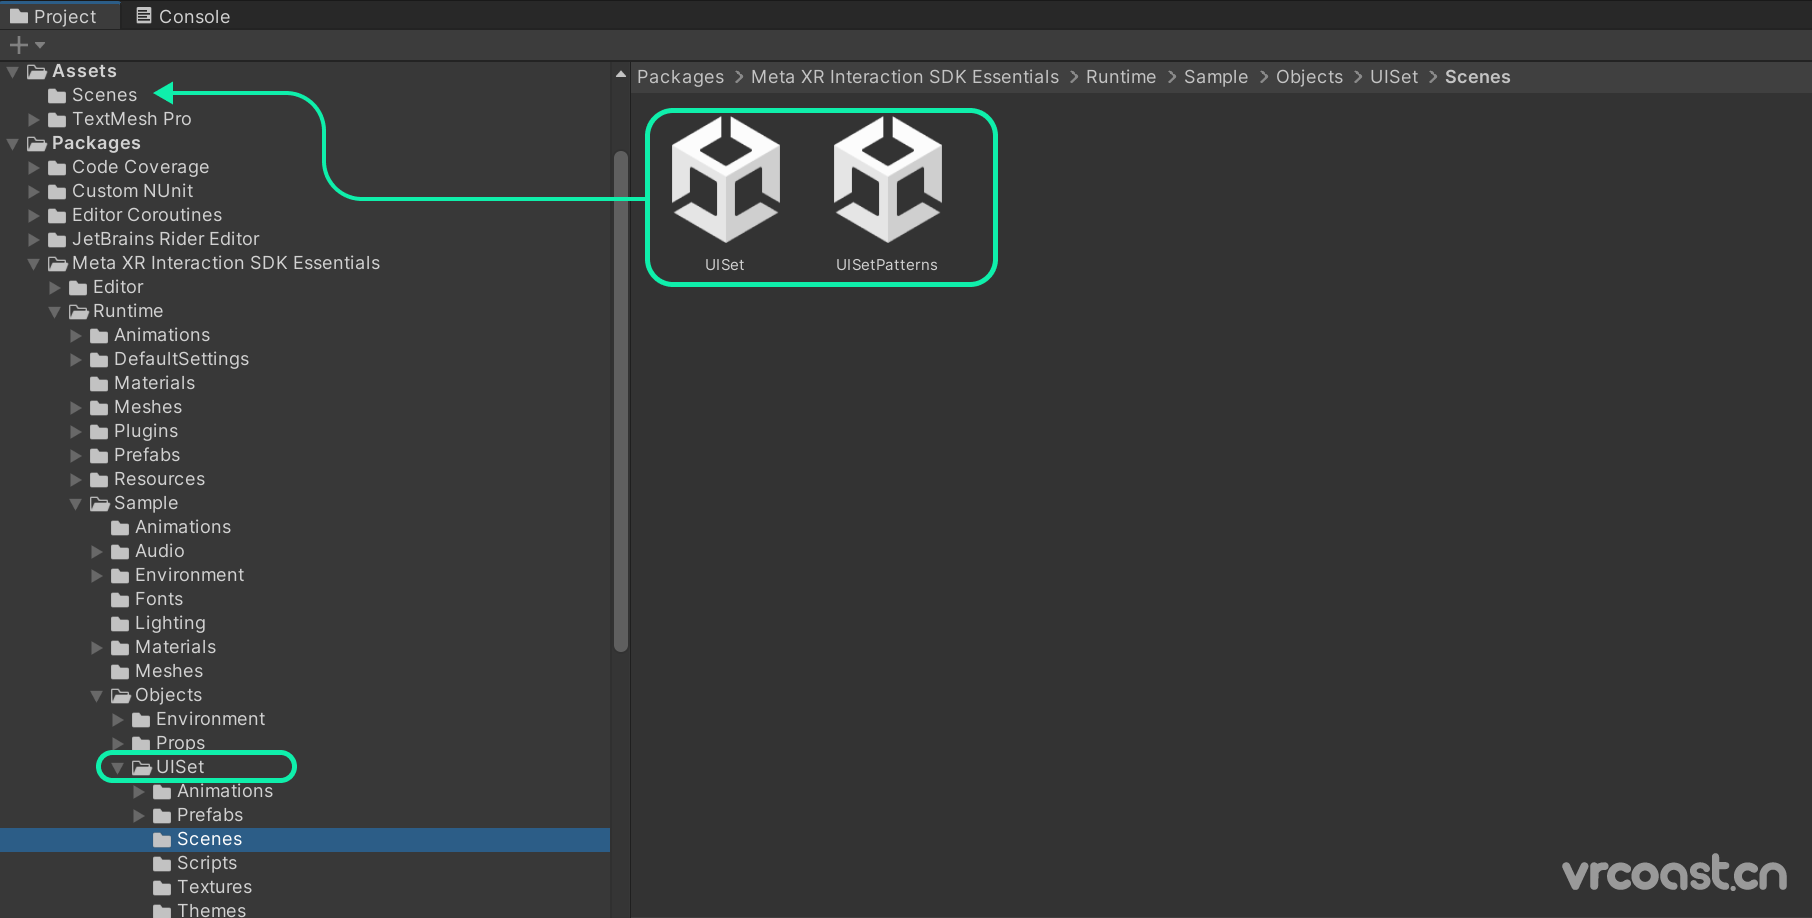Select the Textures folder icon
Viewport: 1812px width, 918px height.
pyautogui.click(x=163, y=888)
